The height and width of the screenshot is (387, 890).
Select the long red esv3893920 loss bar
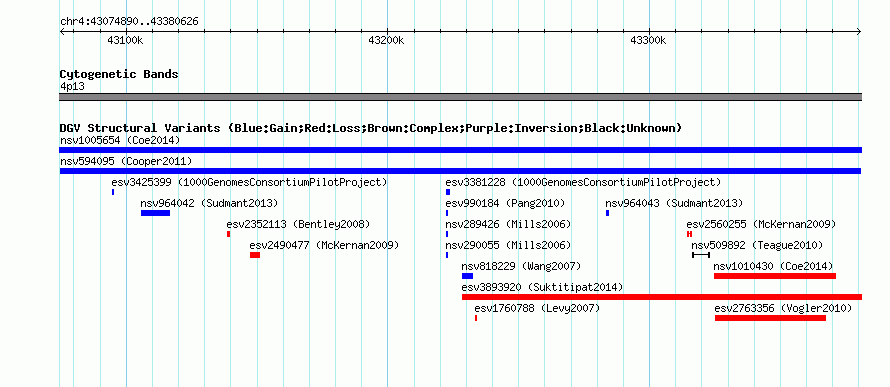(662, 297)
